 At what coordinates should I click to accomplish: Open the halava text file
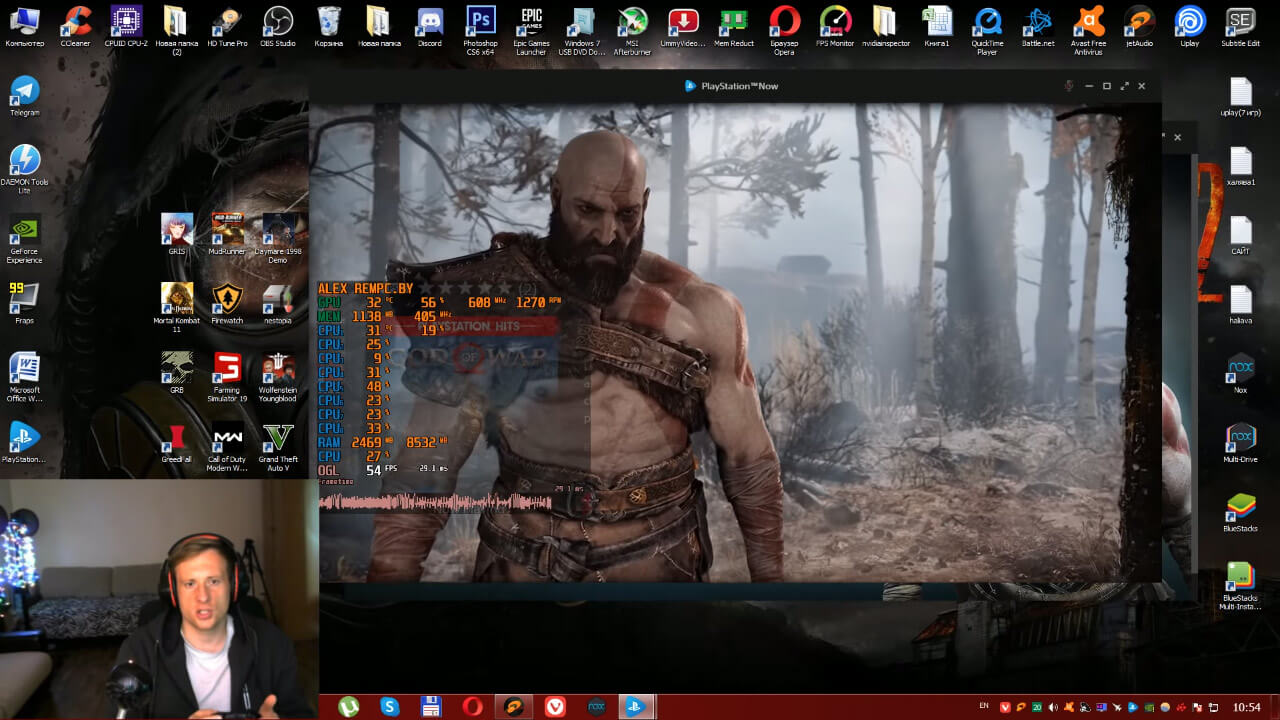coord(1240,304)
